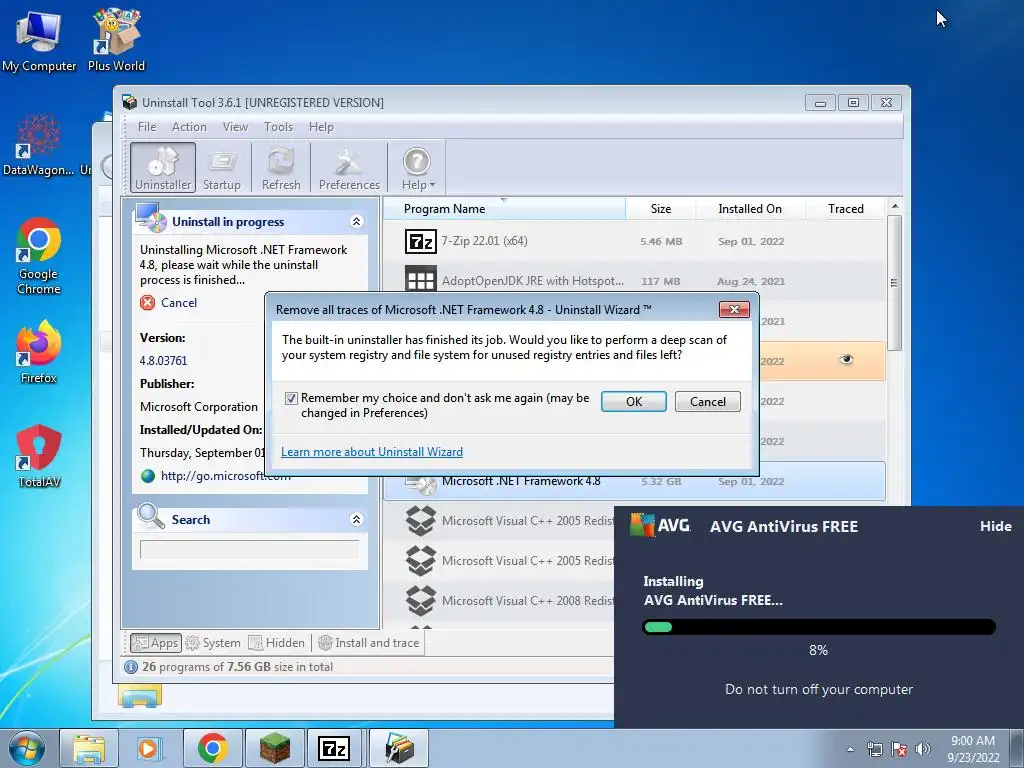Open Plus World desktop shortcut
The width and height of the screenshot is (1024, 768).
point(116,41)
